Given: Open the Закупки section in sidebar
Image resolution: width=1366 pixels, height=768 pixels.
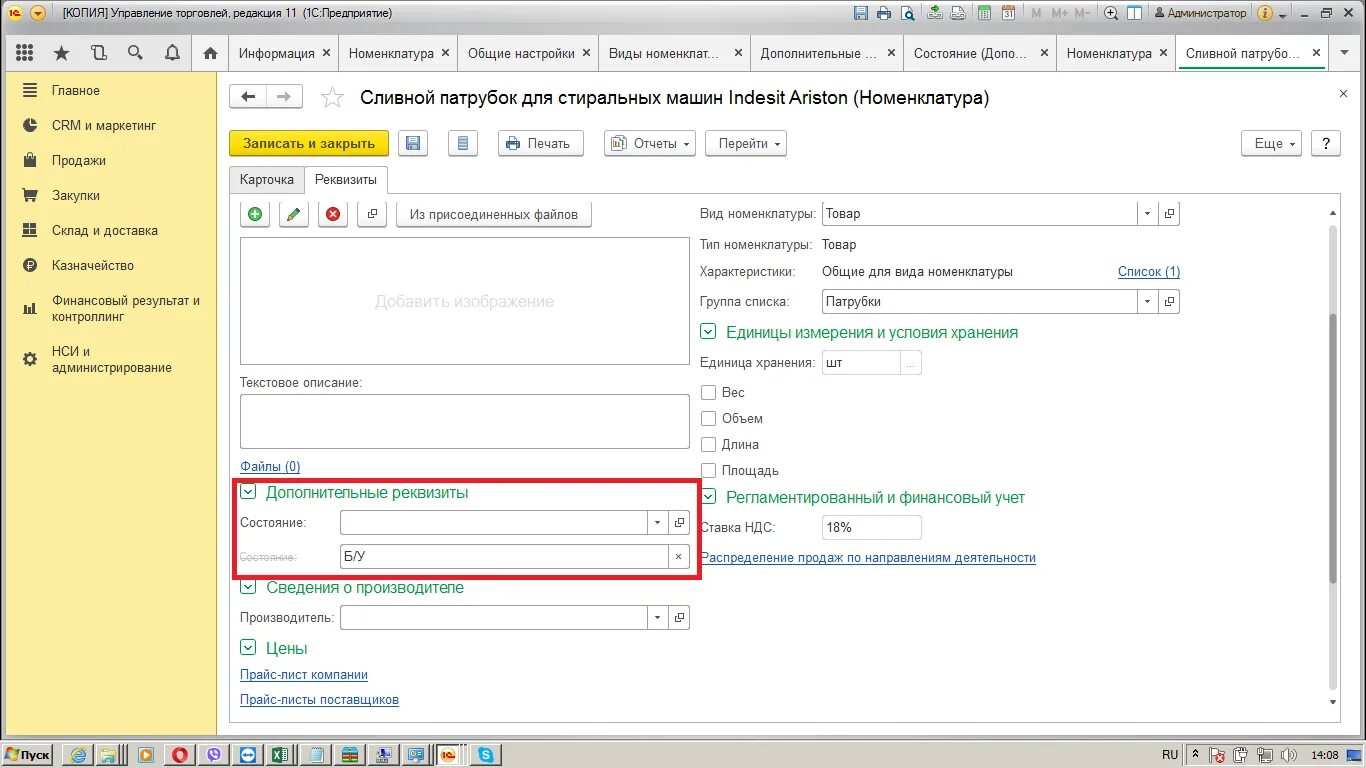Looking at the screenshot, I should [x=76, y=195].
